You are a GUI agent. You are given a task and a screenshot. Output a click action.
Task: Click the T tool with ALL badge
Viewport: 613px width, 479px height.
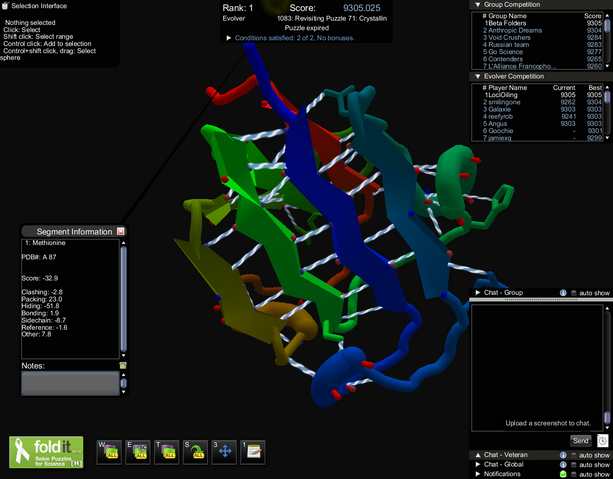point(167,452)
